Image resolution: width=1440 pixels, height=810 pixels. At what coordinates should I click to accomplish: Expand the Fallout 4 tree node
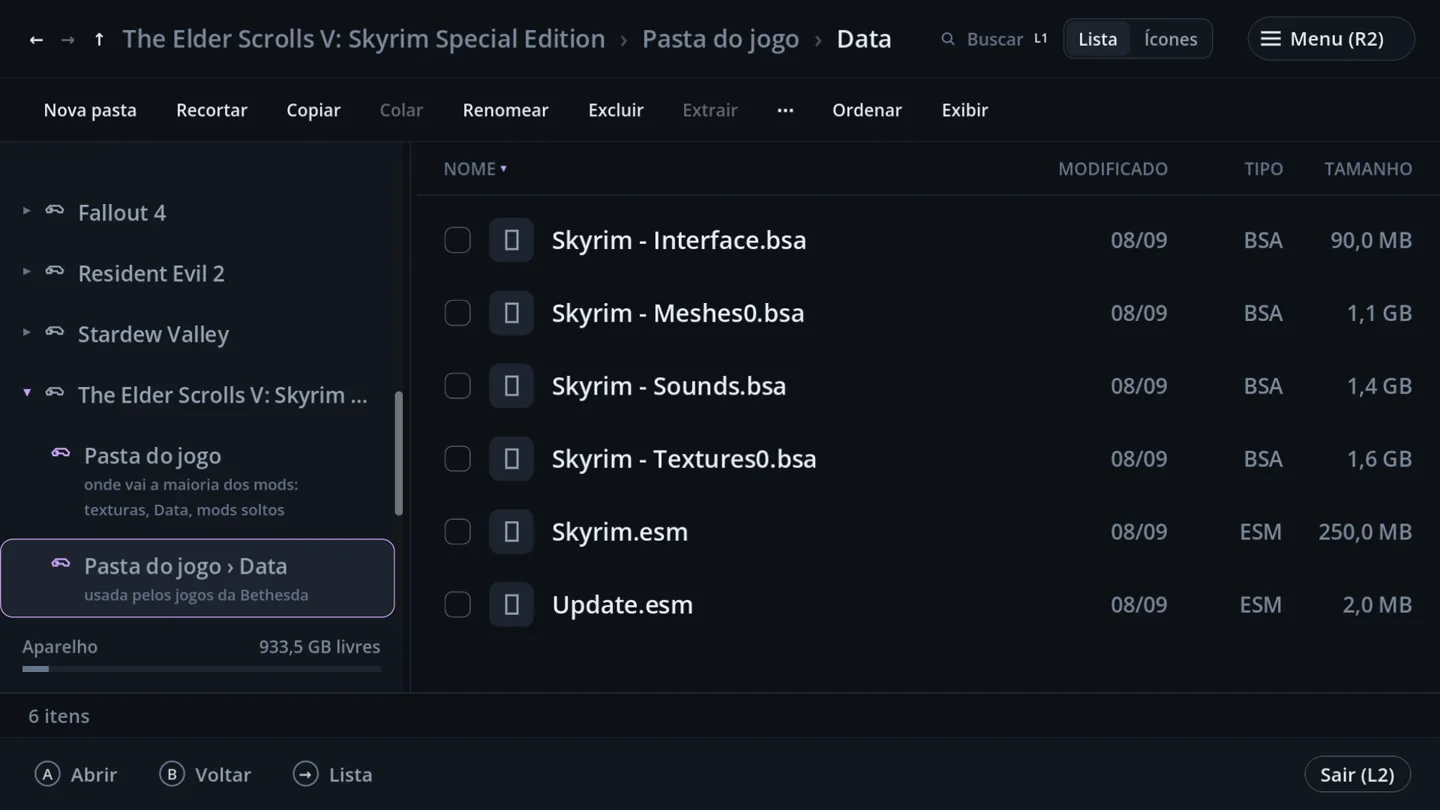coord(27,212)
